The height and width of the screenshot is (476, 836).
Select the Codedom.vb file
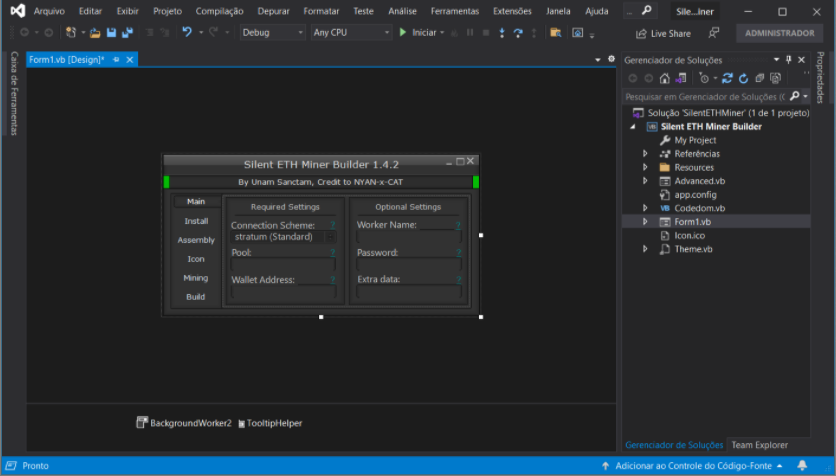[699, 208]
